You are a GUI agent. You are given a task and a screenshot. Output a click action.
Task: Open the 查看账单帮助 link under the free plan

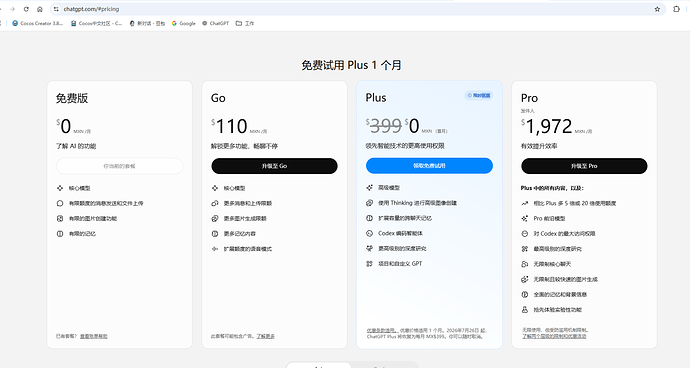[x=94, y=336]
